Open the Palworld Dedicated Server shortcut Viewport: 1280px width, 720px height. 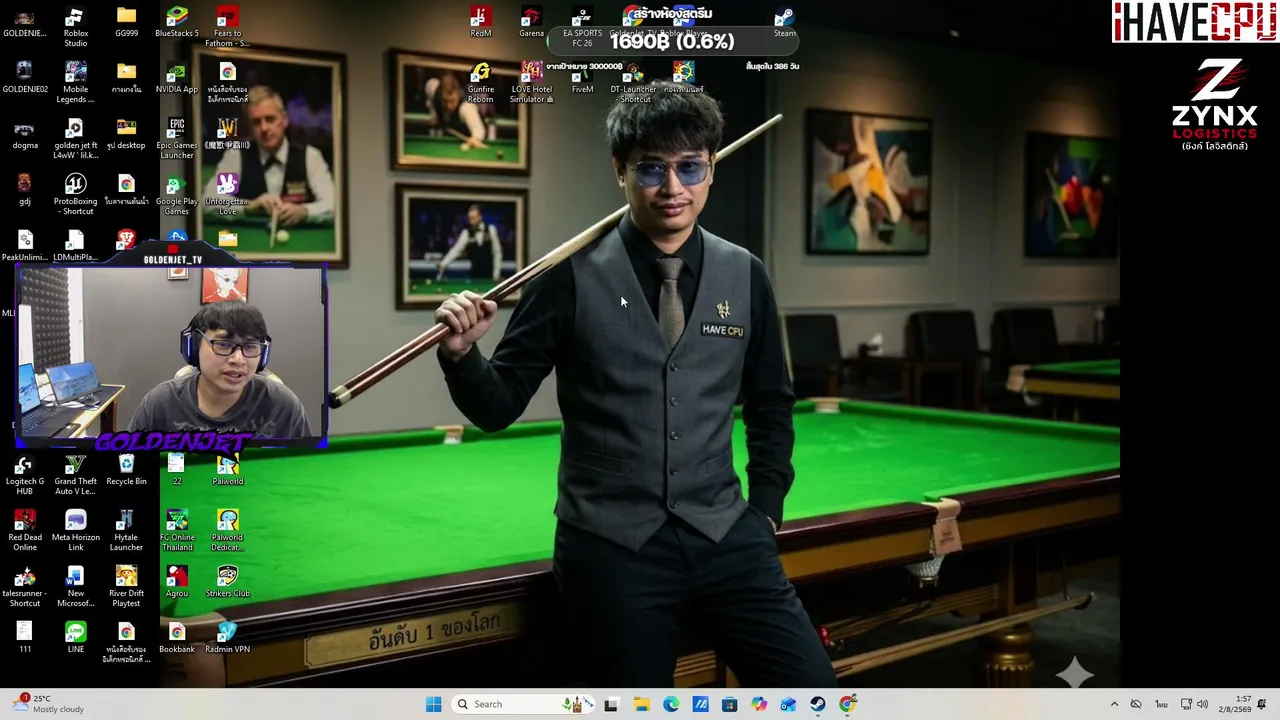(x=228, y=531)
